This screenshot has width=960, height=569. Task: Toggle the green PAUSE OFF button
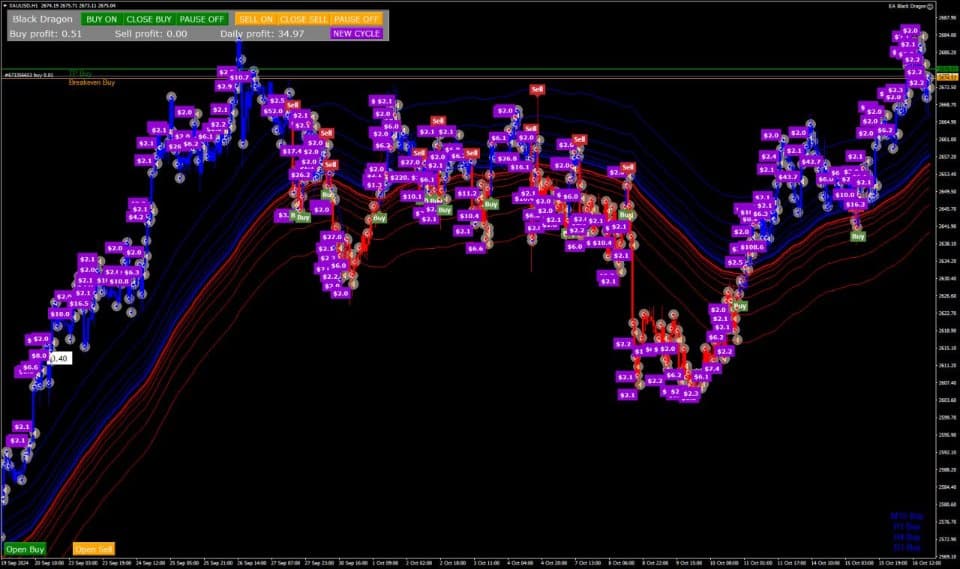tap(201, 19)
